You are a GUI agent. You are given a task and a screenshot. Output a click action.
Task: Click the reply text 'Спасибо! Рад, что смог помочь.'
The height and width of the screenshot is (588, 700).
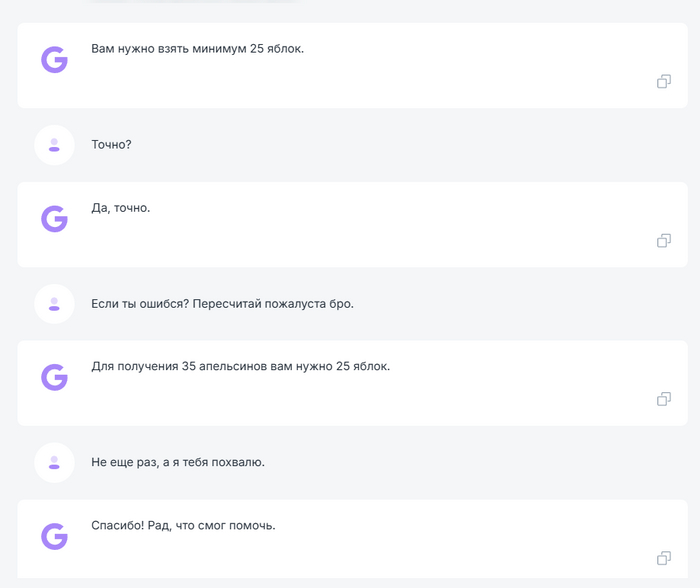pyautogui.click(x=183, y=525)
